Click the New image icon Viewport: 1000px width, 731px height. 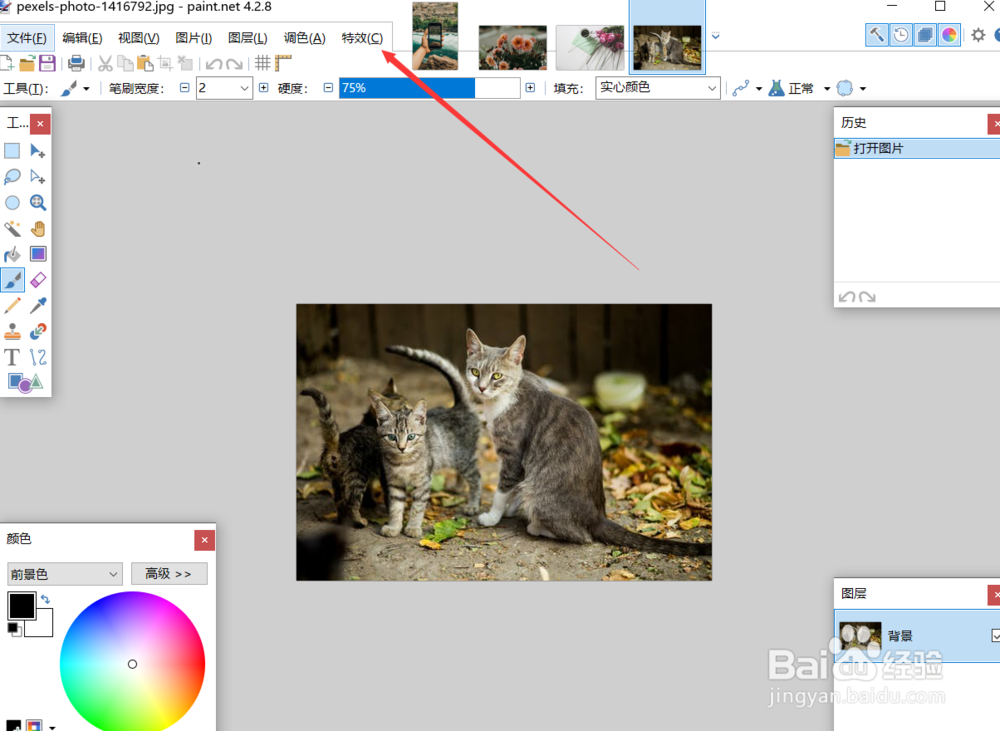click(7, 63)
